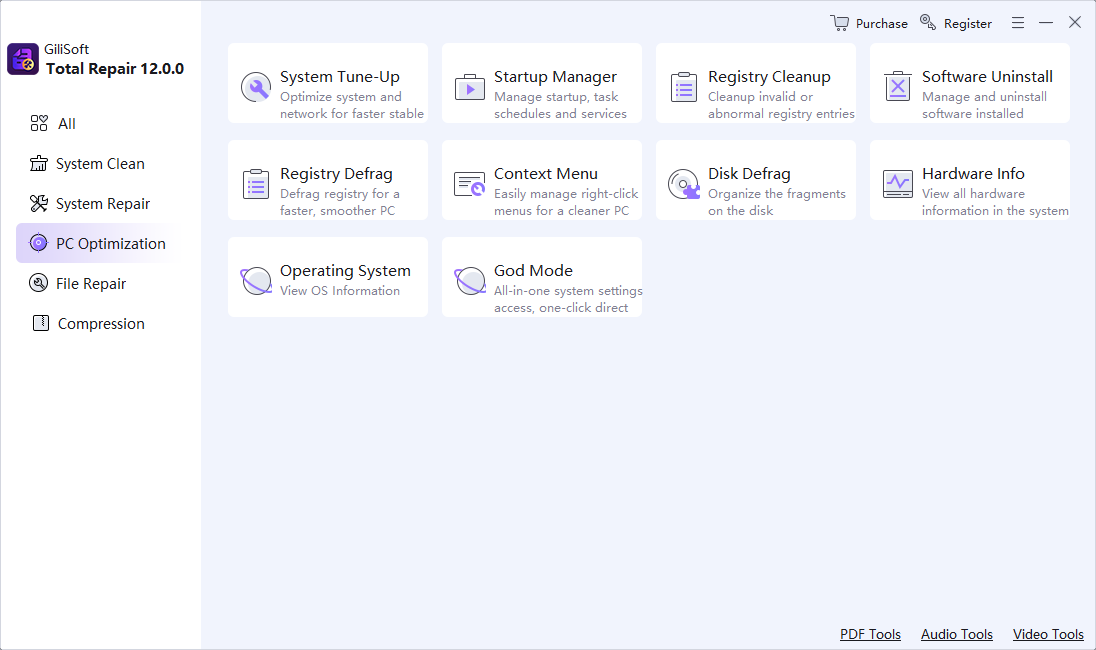Click the Disk Defrag disc icon
The image size is (1096, 650).
tap(684, 185)
